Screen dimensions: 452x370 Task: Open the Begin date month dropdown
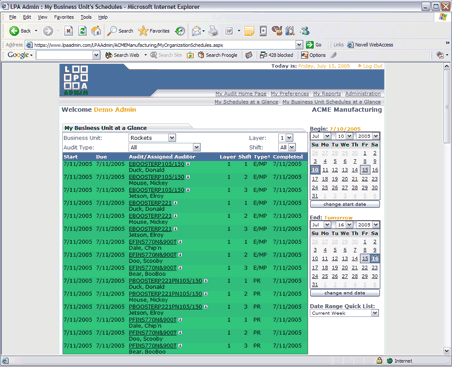tap(327, 136)
